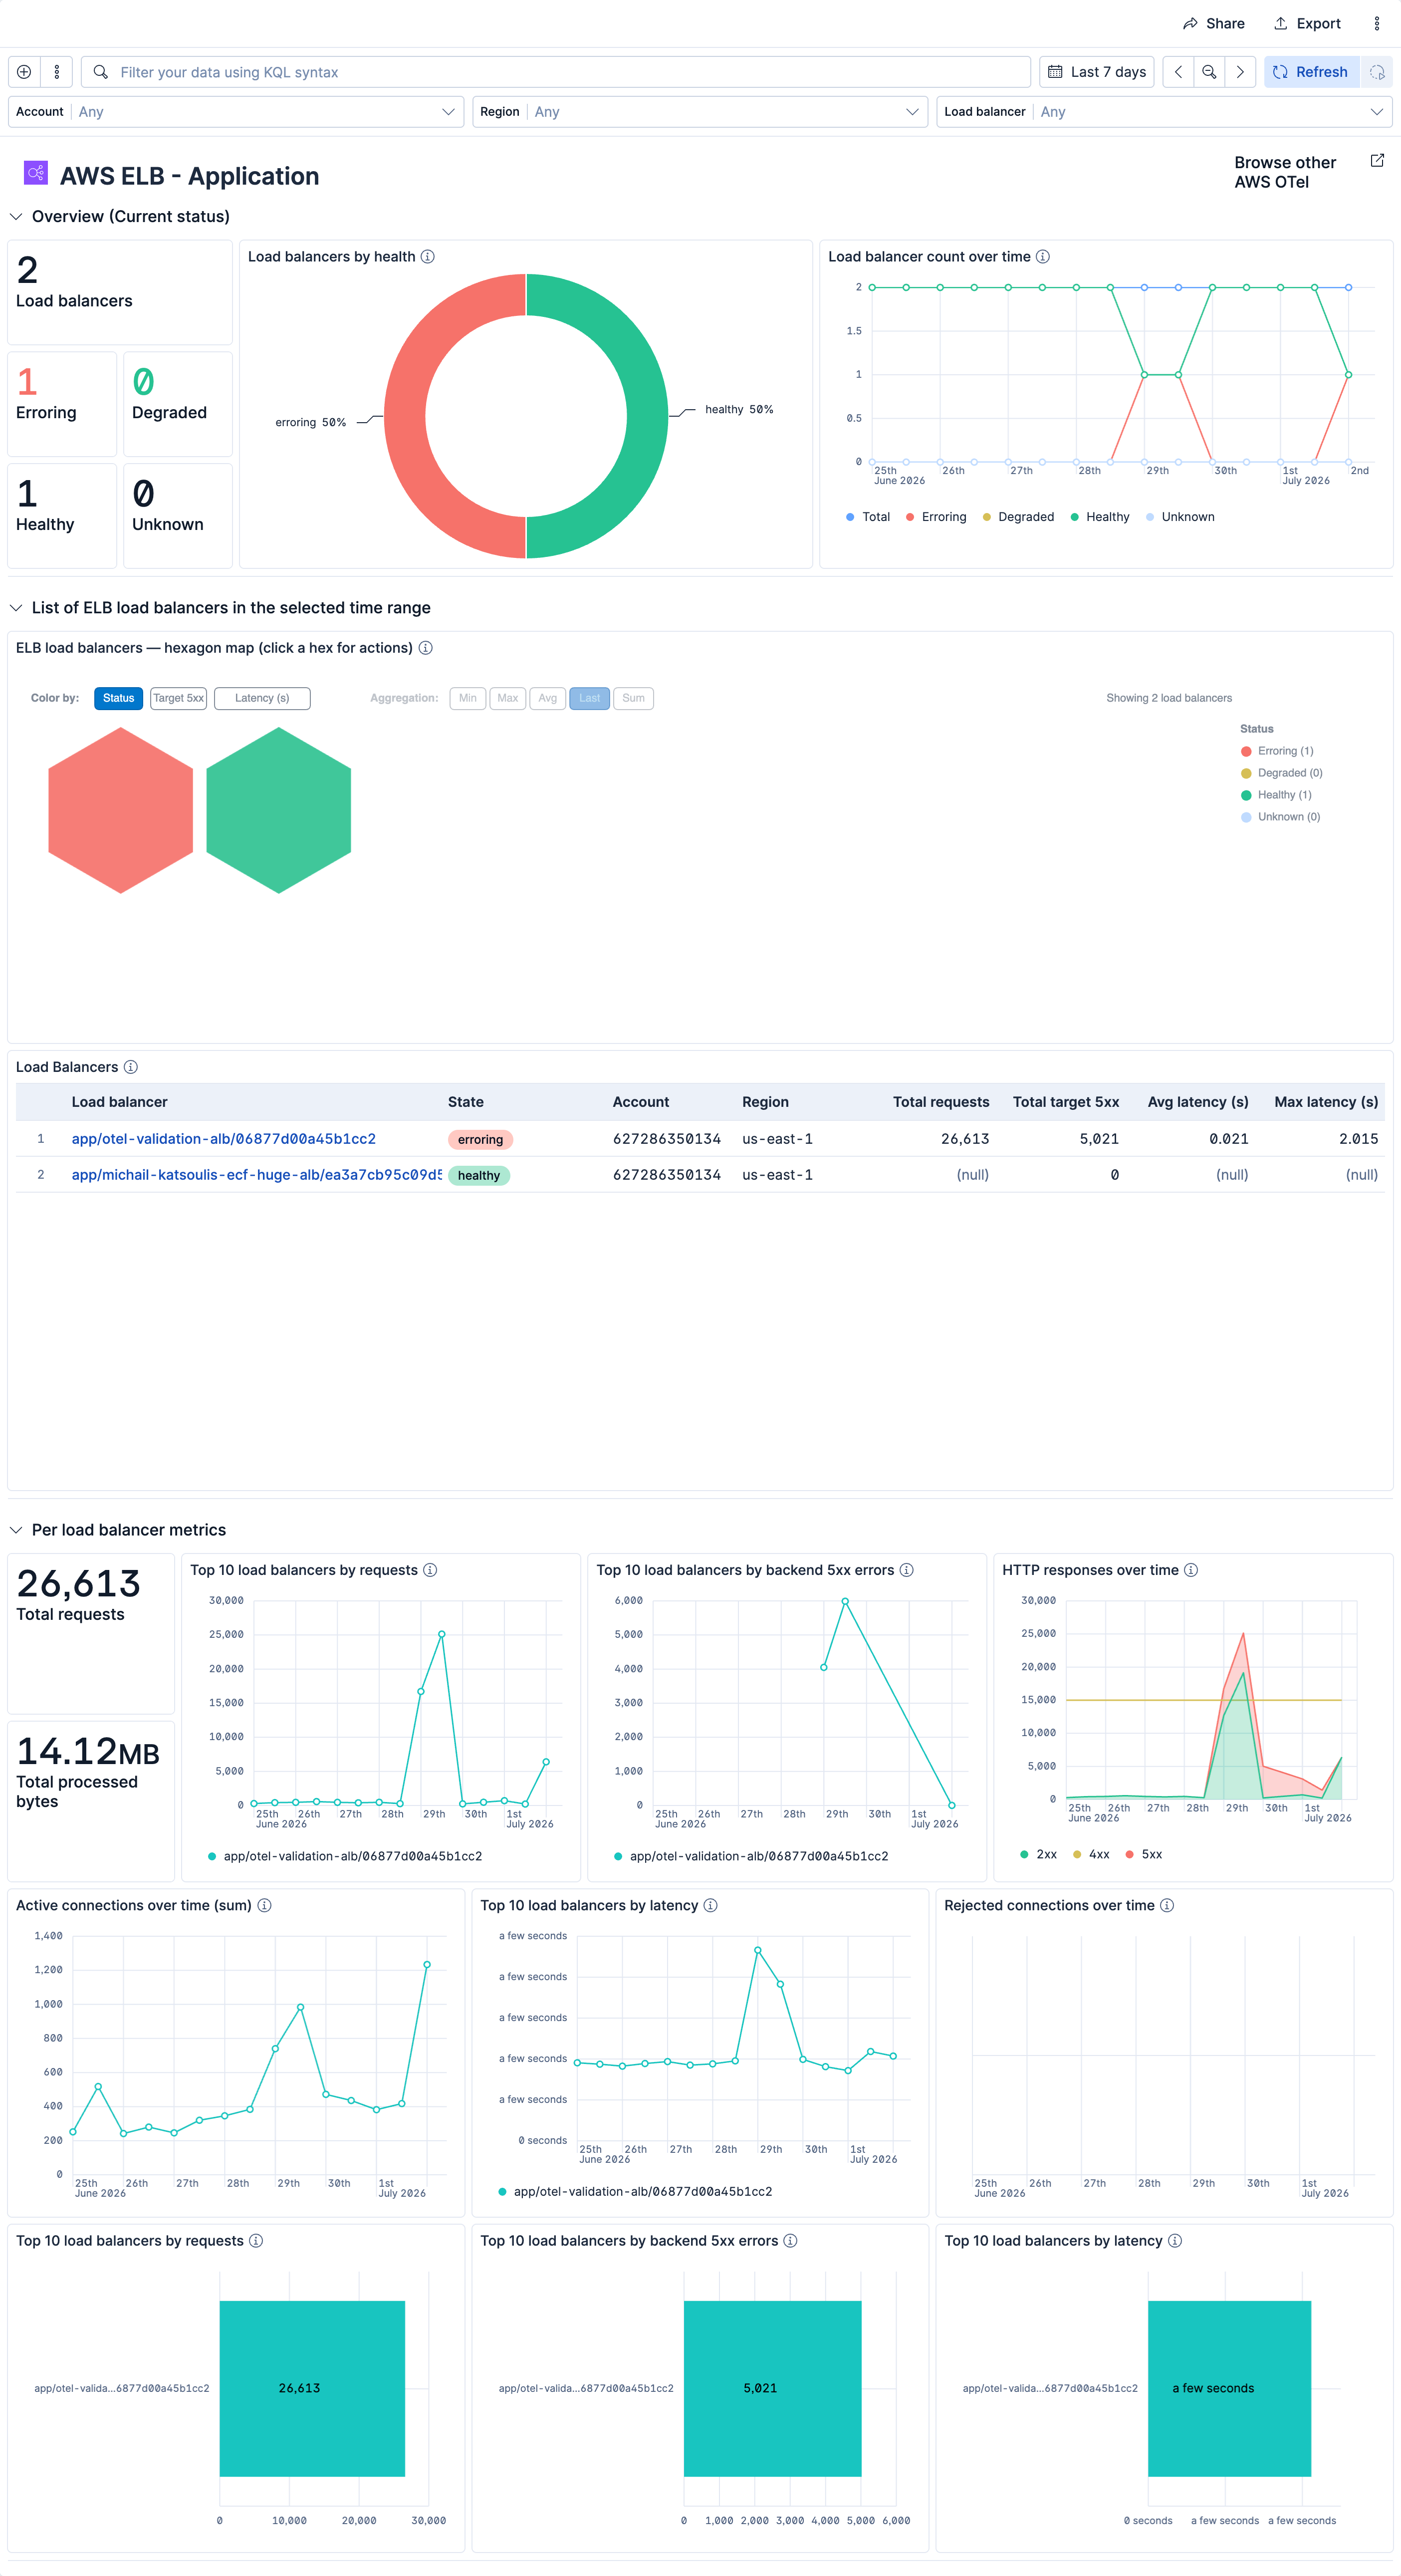
Task: Click the external link icon near Browse other
Action: click(x=1377, y=160)
